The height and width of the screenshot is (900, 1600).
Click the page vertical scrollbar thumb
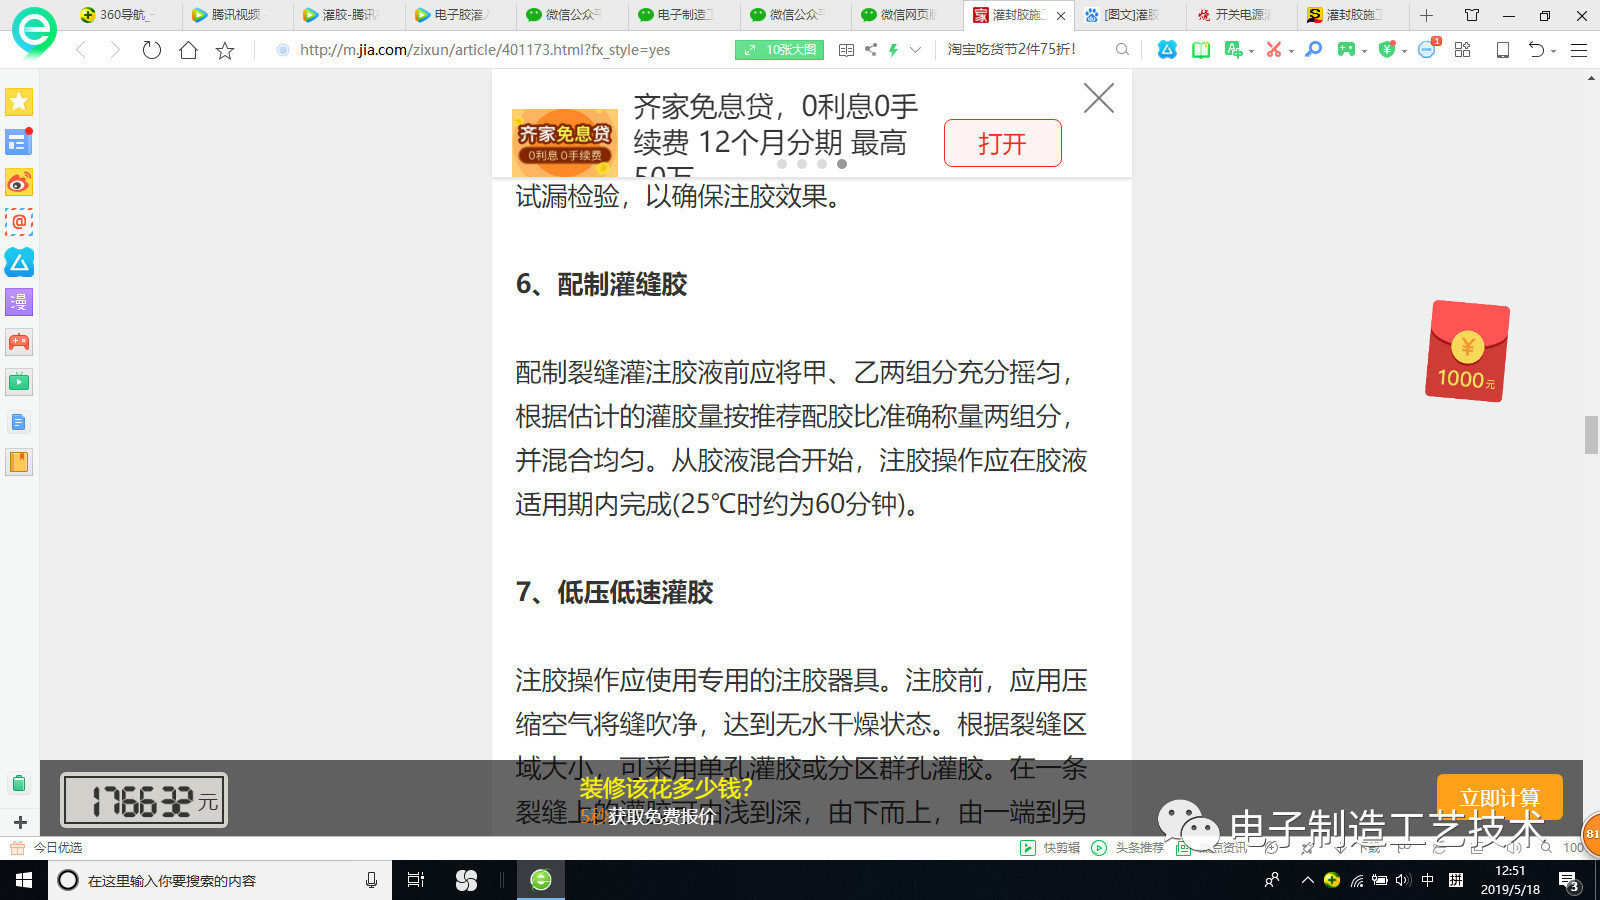tap(1591, 434)
